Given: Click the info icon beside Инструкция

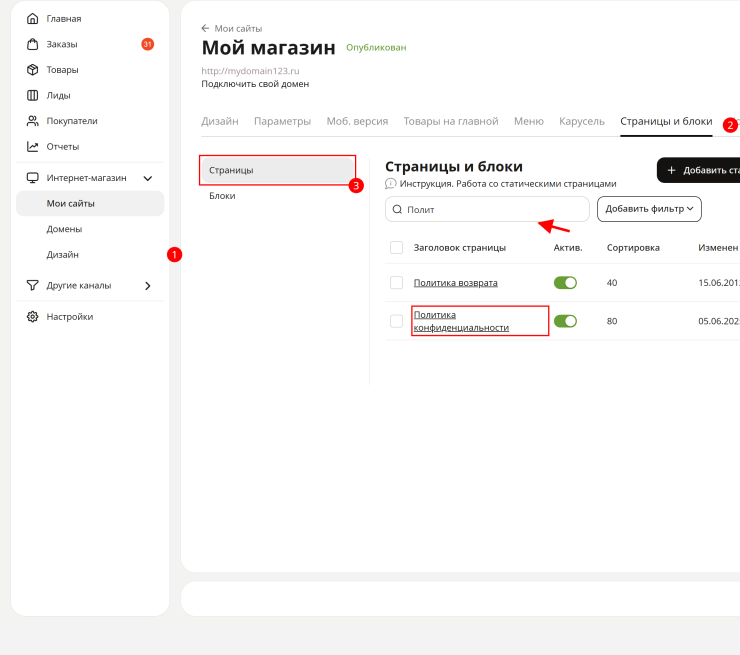Looking at the screenshot, I should pos(390,184).
